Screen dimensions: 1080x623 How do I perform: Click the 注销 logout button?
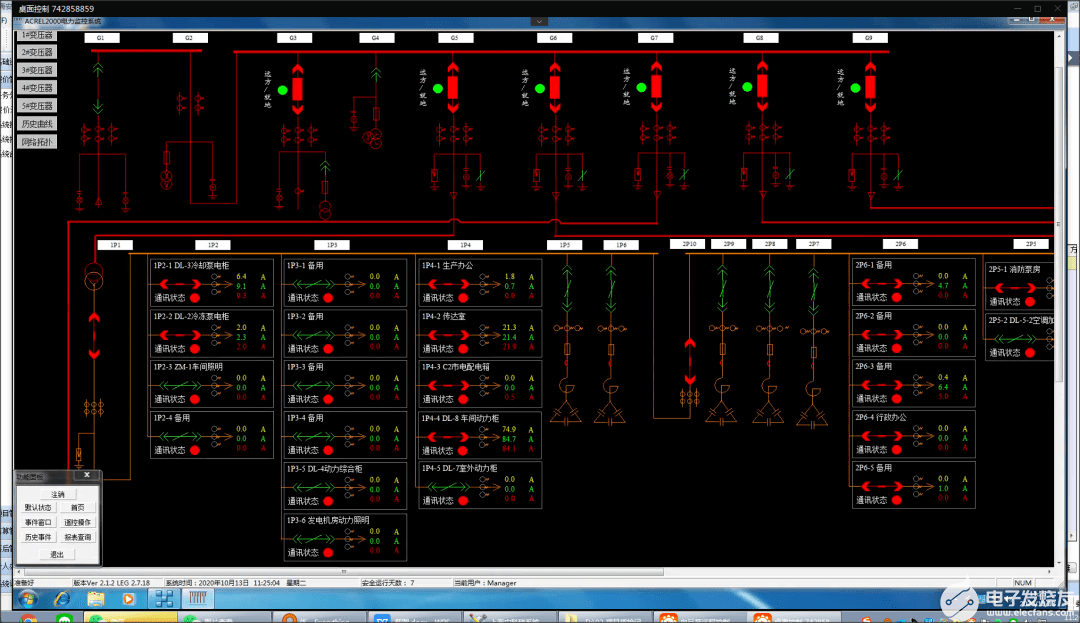coord(59,493)
